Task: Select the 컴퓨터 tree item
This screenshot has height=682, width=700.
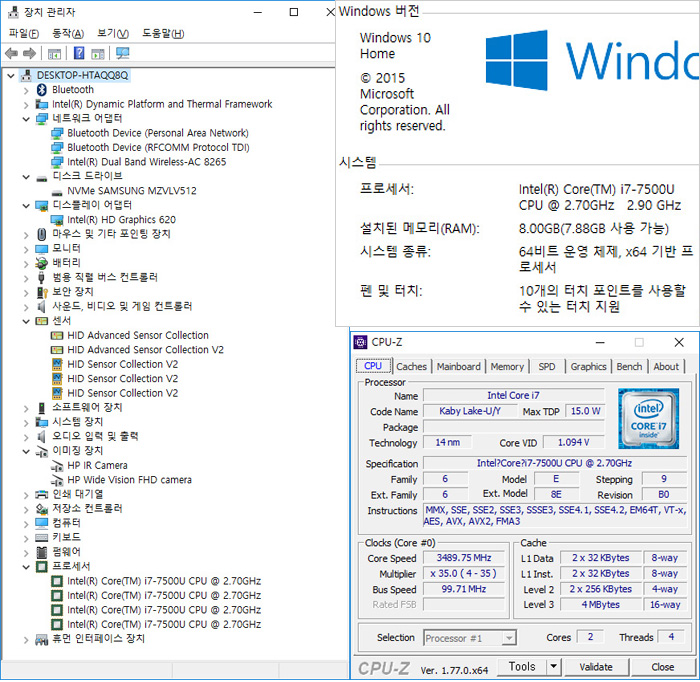Action: point(66,523)
